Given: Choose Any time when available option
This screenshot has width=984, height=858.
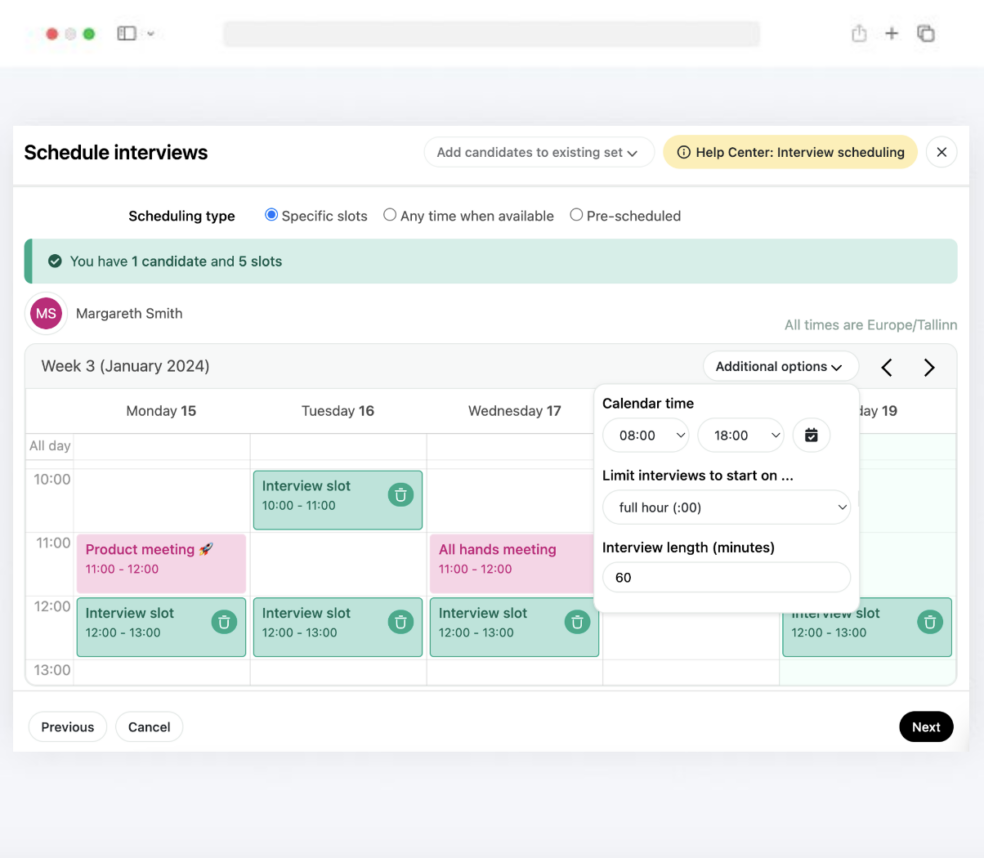Looking at the screenshot, I should click(x=389, y=215).
